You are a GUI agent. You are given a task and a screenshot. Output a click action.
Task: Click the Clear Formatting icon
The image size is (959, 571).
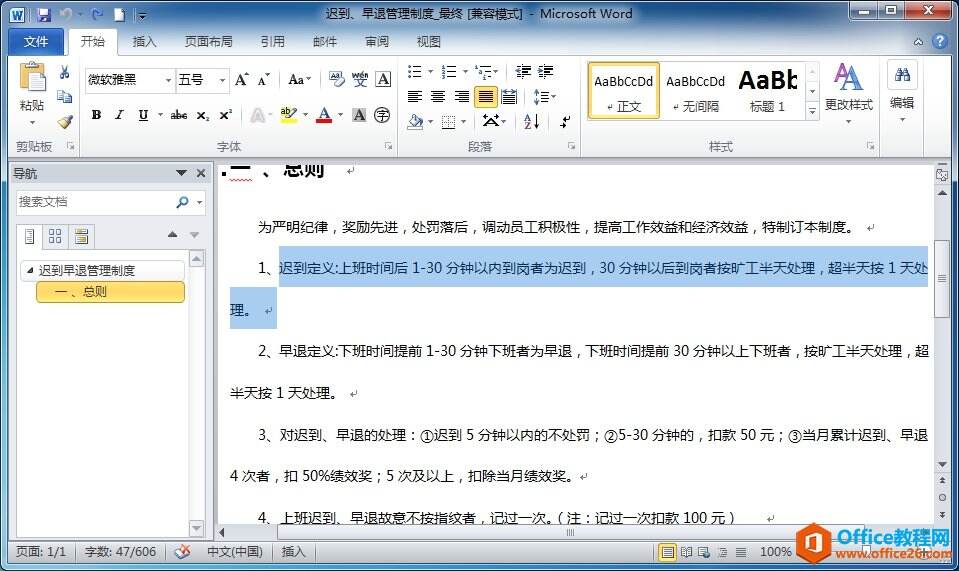click(336, 79)
